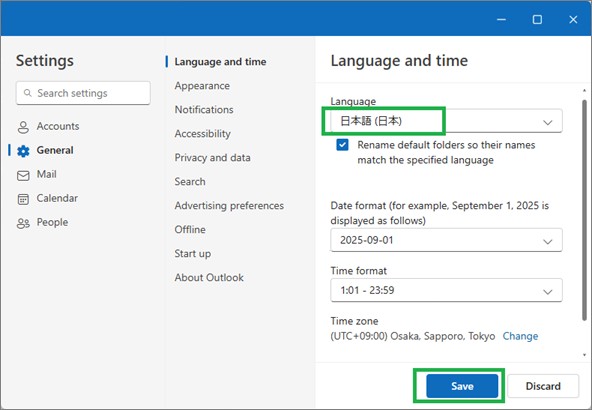Minimize the Settings window
Viewport: 592px width, 410px height.
[501, 19]
